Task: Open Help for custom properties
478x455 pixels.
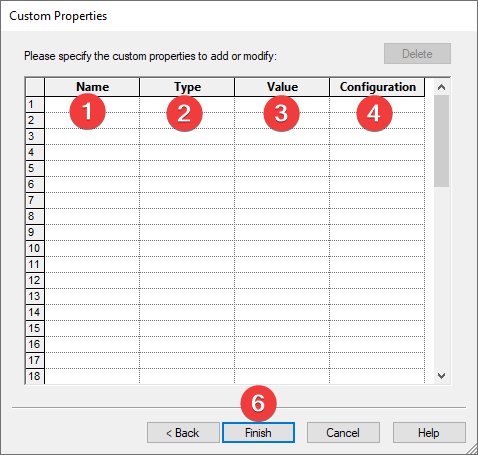Action: pos(429,433)
